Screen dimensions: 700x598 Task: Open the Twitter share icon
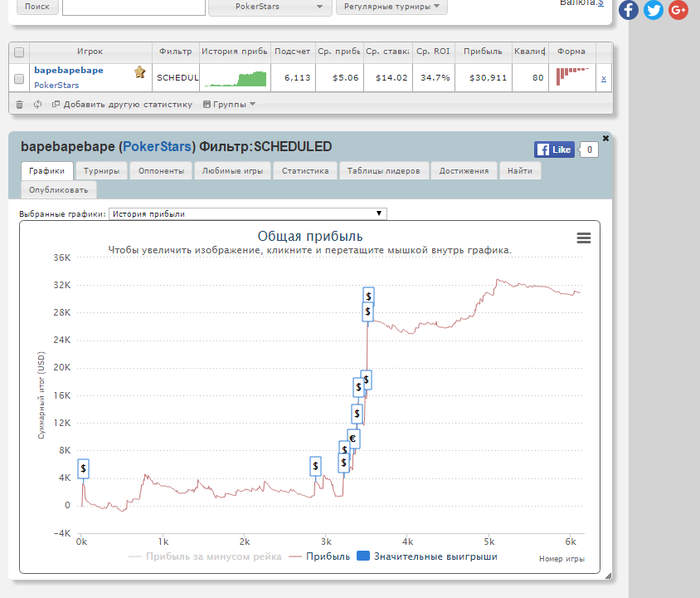pyautogui.click(x=653, y=10)
